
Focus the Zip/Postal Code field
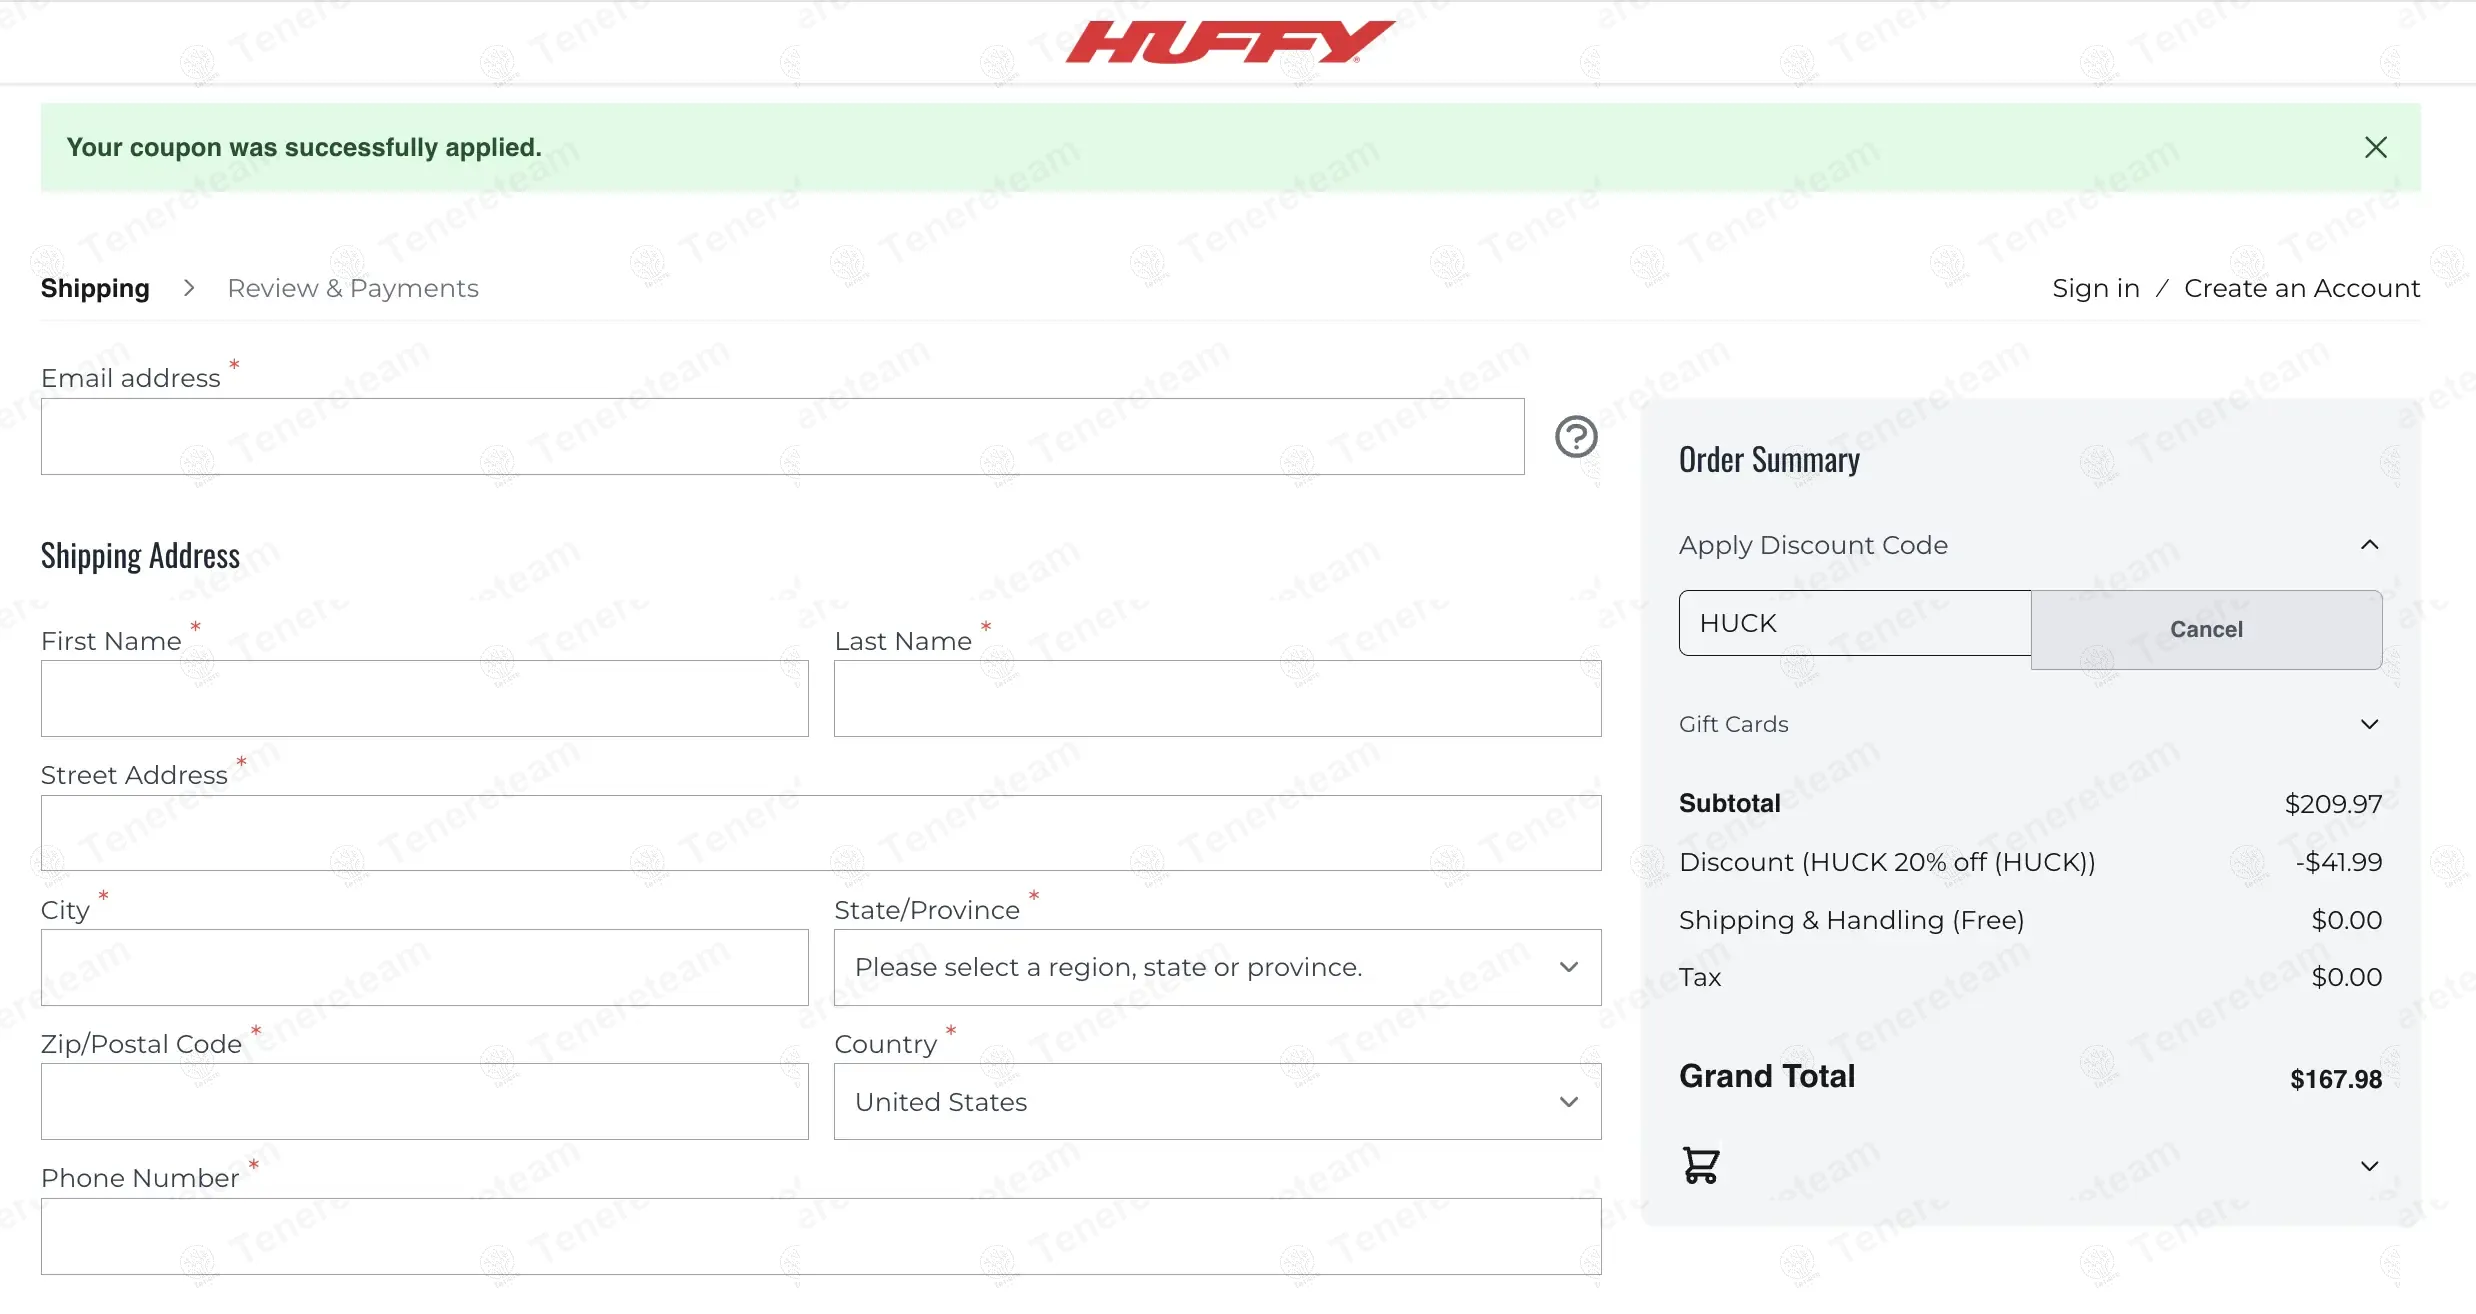pos(424,1102)
